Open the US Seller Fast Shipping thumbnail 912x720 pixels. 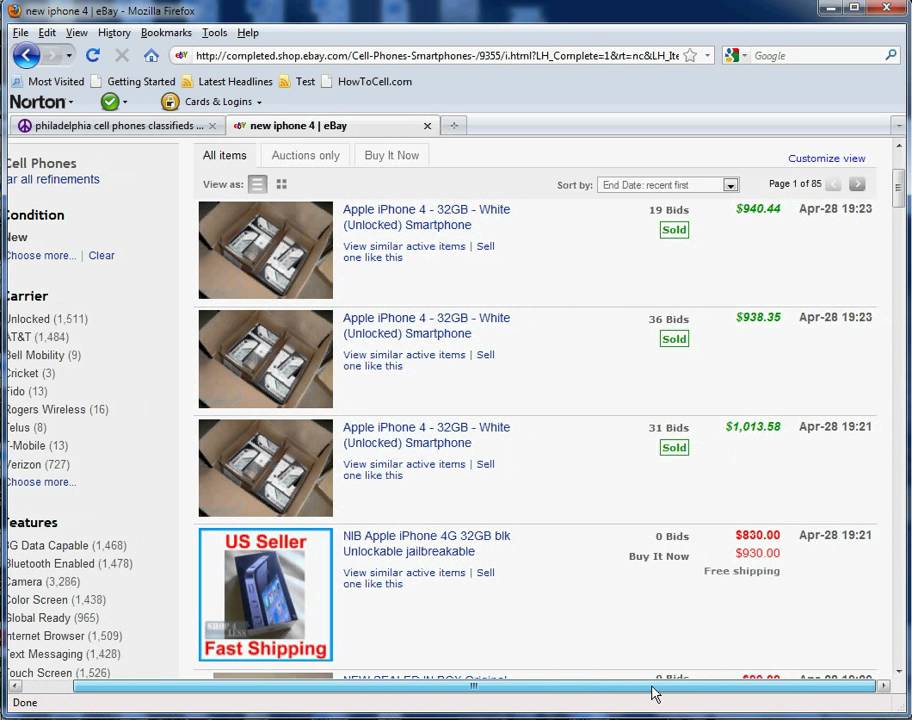click(266, 594)
